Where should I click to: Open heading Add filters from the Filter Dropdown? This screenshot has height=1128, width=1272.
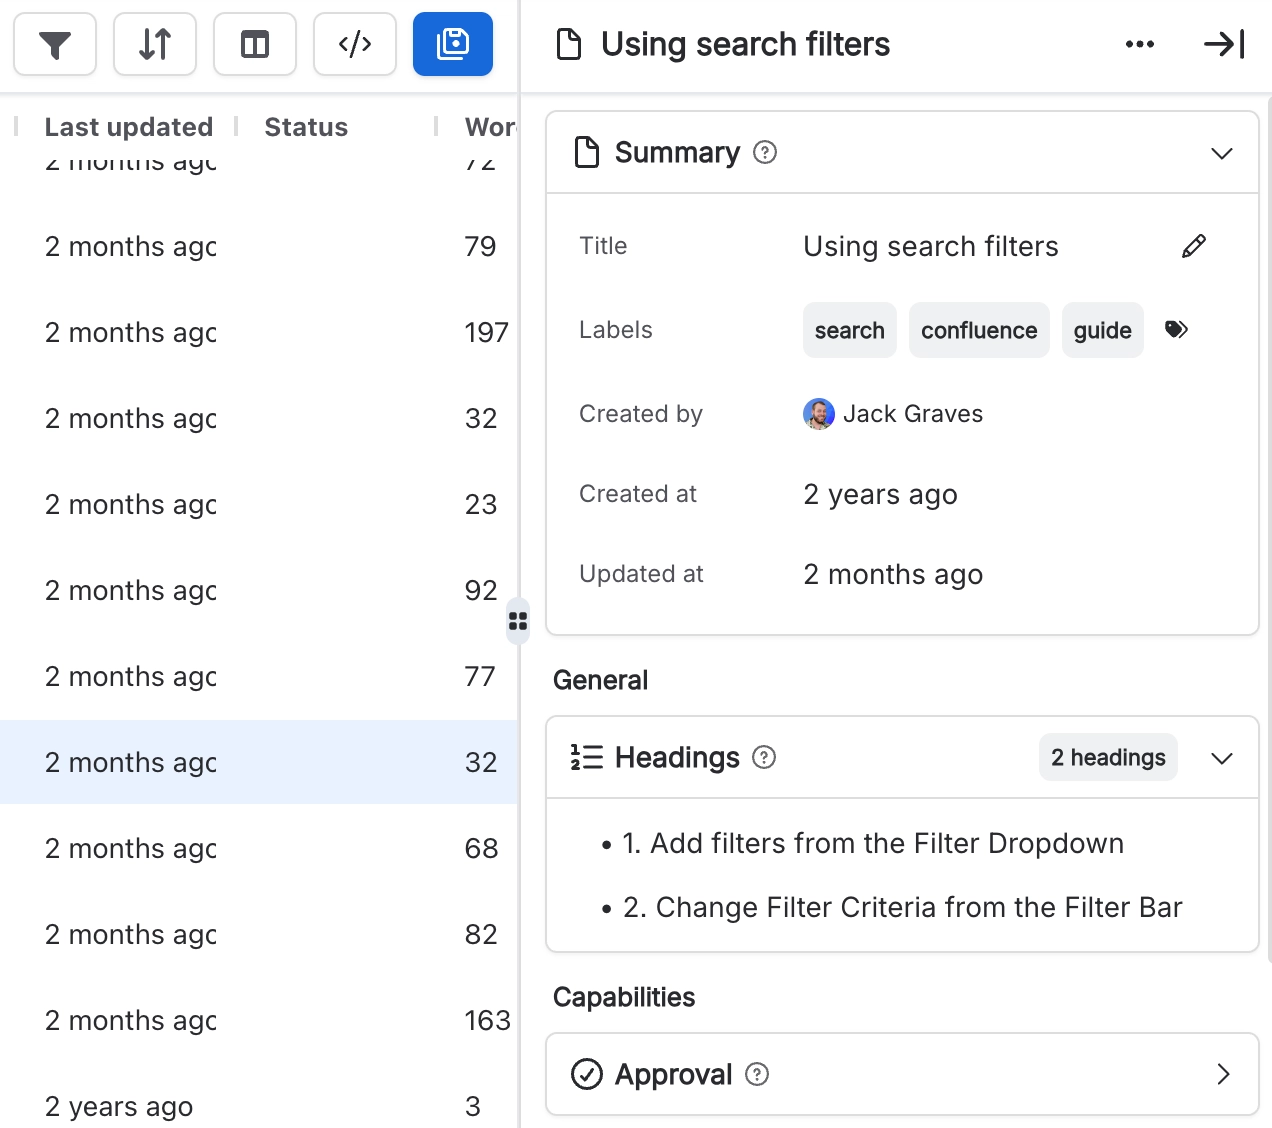pos(873,843)
